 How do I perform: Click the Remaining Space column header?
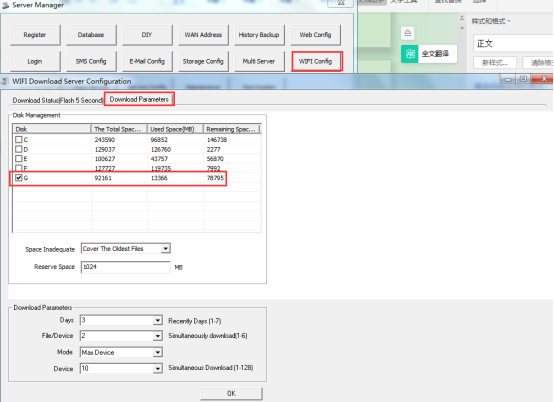(232, 129)
